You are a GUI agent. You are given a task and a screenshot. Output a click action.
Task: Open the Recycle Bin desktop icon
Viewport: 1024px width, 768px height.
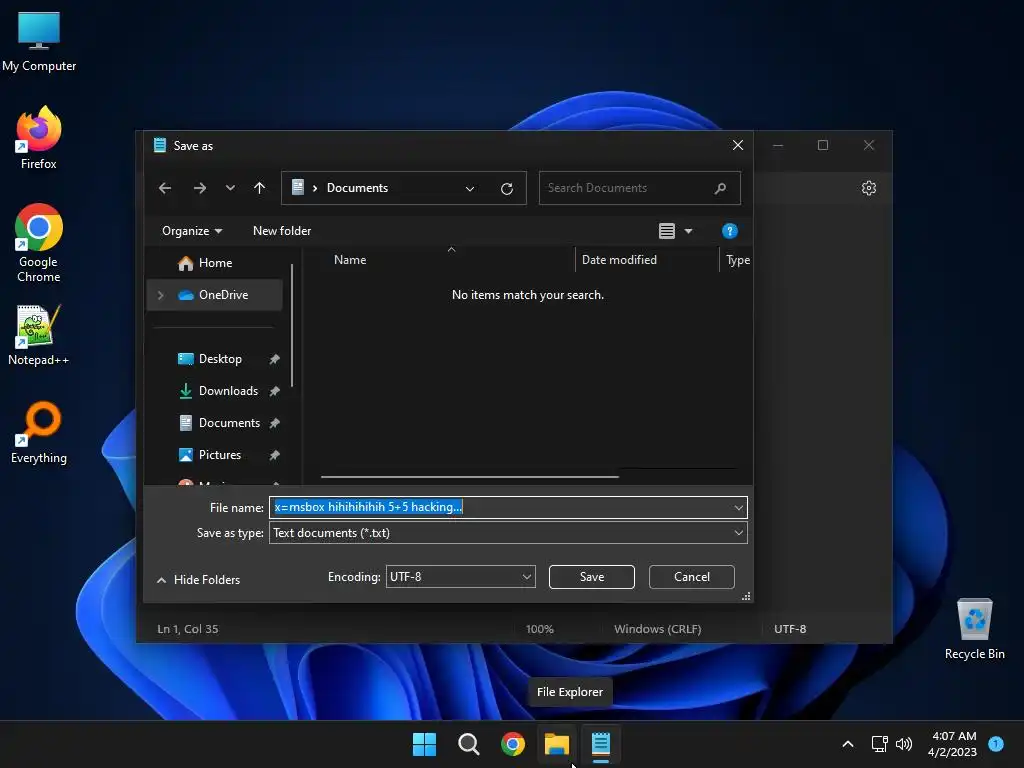(x=974, y=630)
